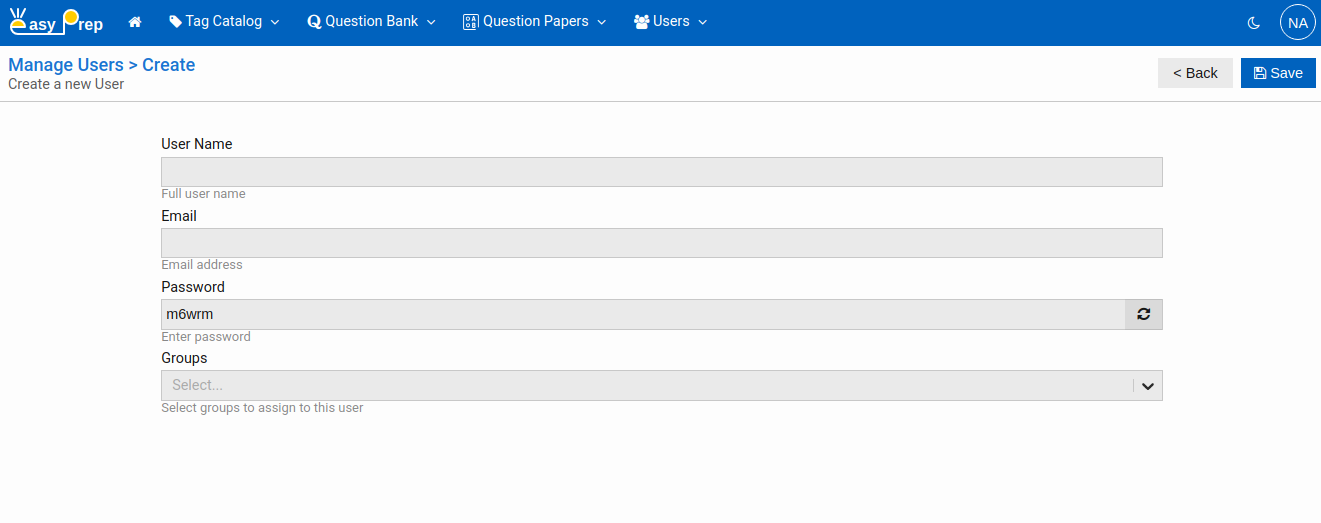Expand the Tag Catalog chevron
The height and width of the screenshot is (523, 1321).
coord(275,22)
